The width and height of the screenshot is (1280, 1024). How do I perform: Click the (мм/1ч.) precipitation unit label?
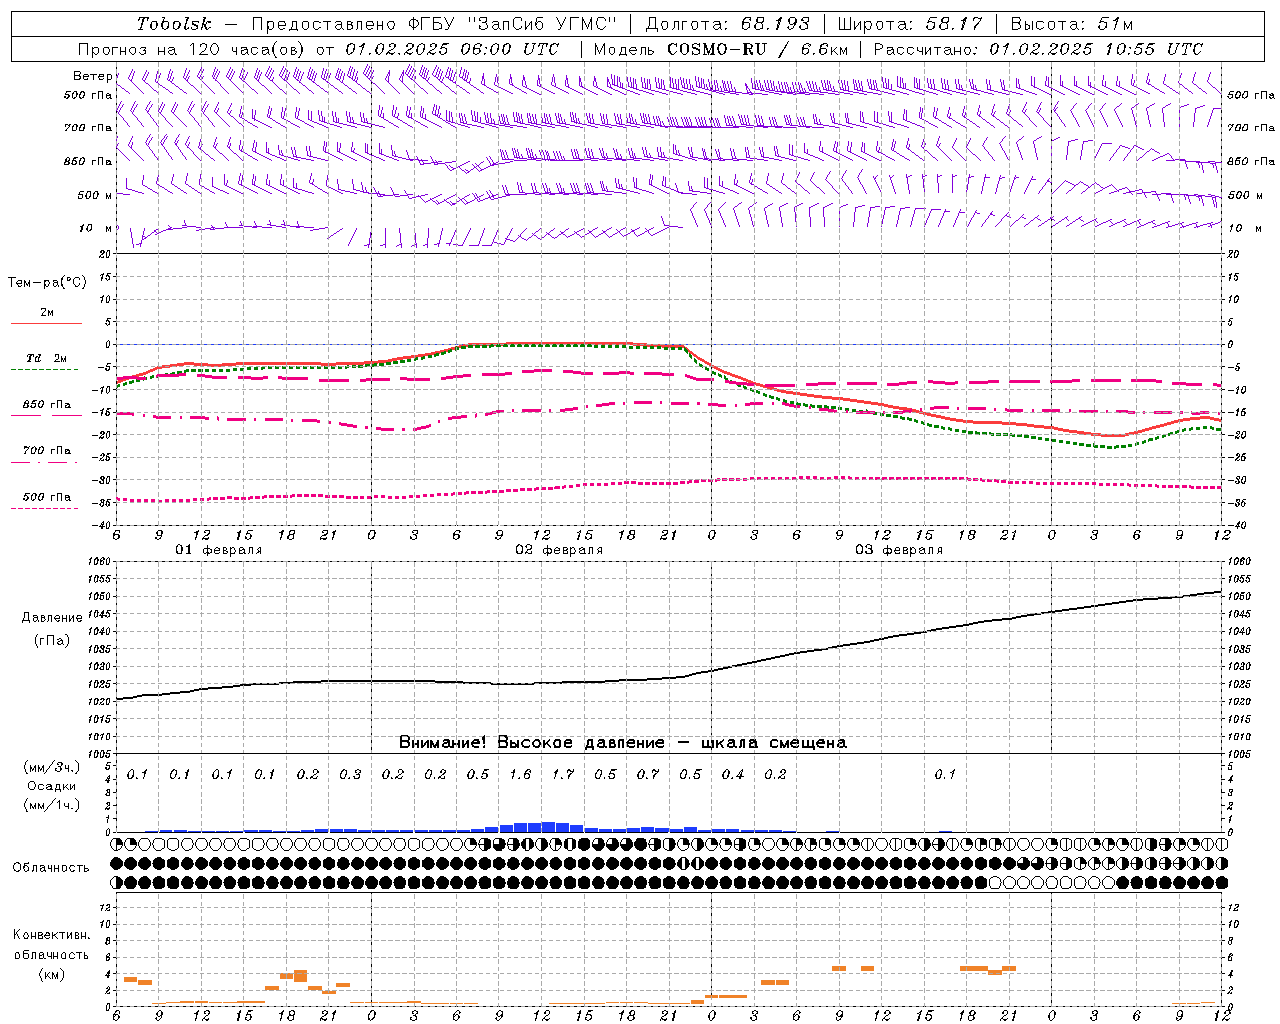52,805
